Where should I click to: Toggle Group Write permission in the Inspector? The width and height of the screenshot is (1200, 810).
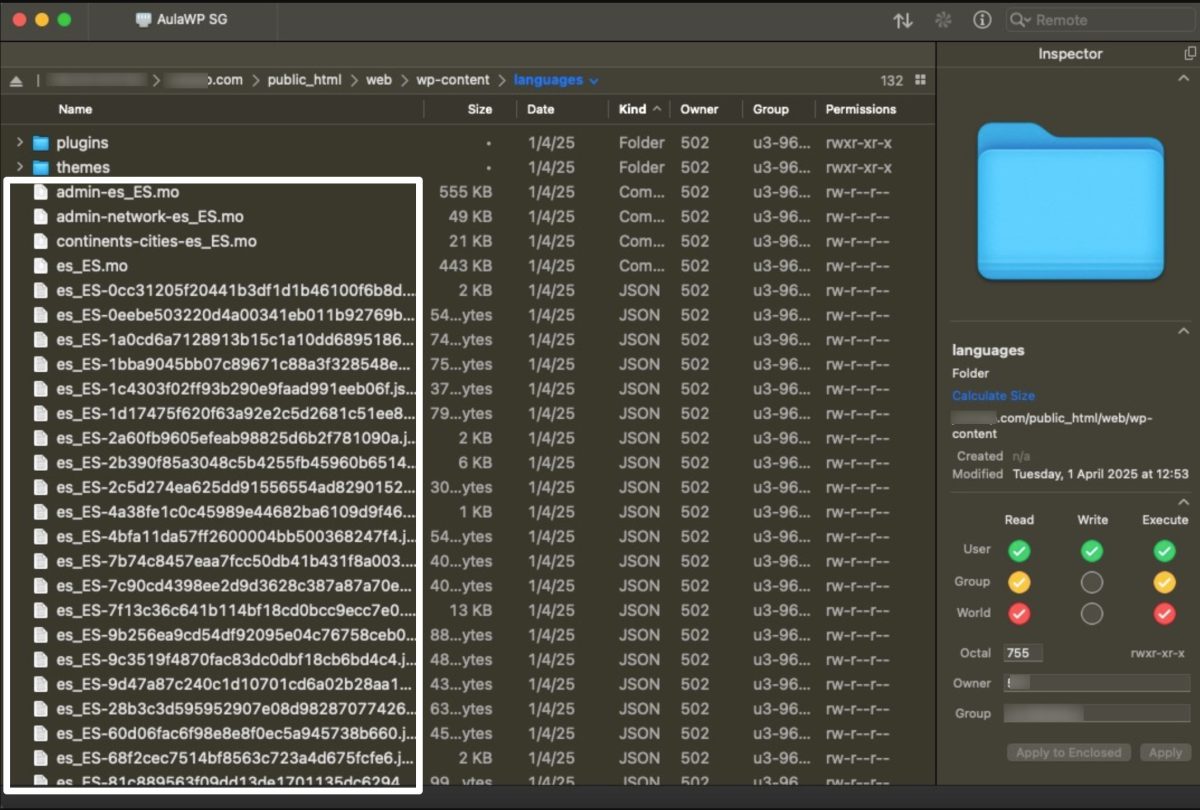pos(1091,582)
